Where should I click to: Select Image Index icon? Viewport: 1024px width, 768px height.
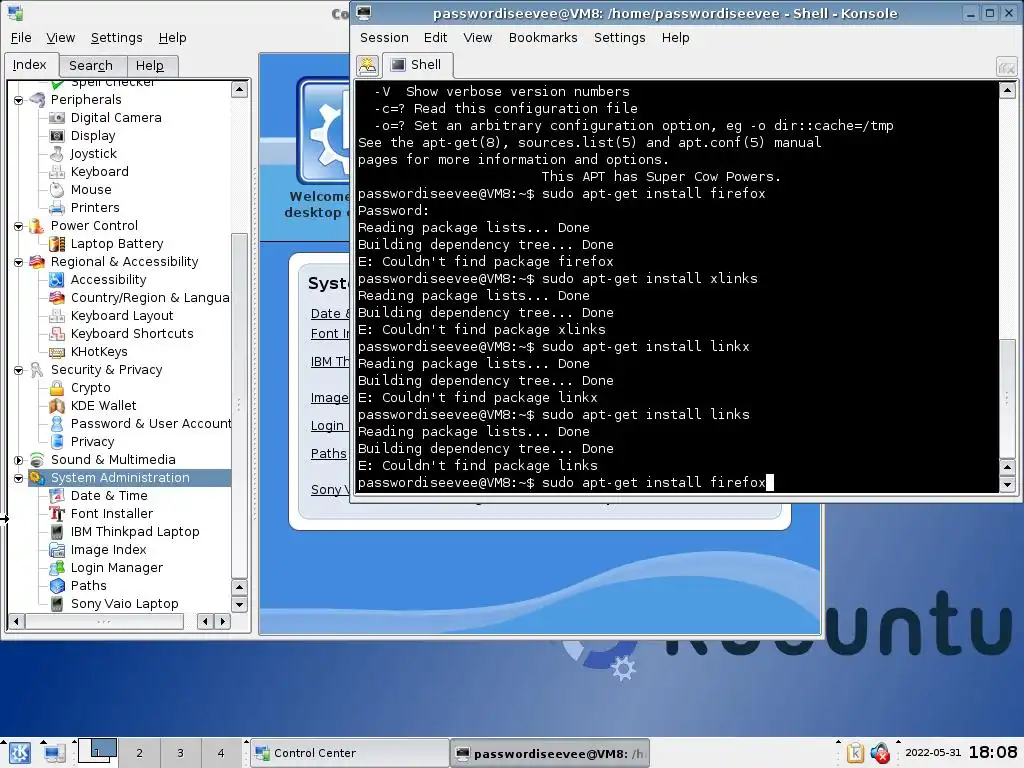57,550
